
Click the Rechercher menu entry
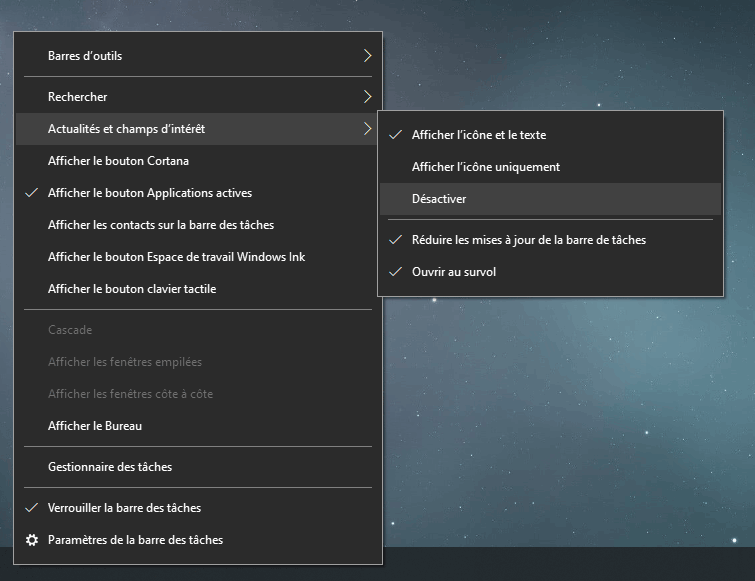point(77,97)
